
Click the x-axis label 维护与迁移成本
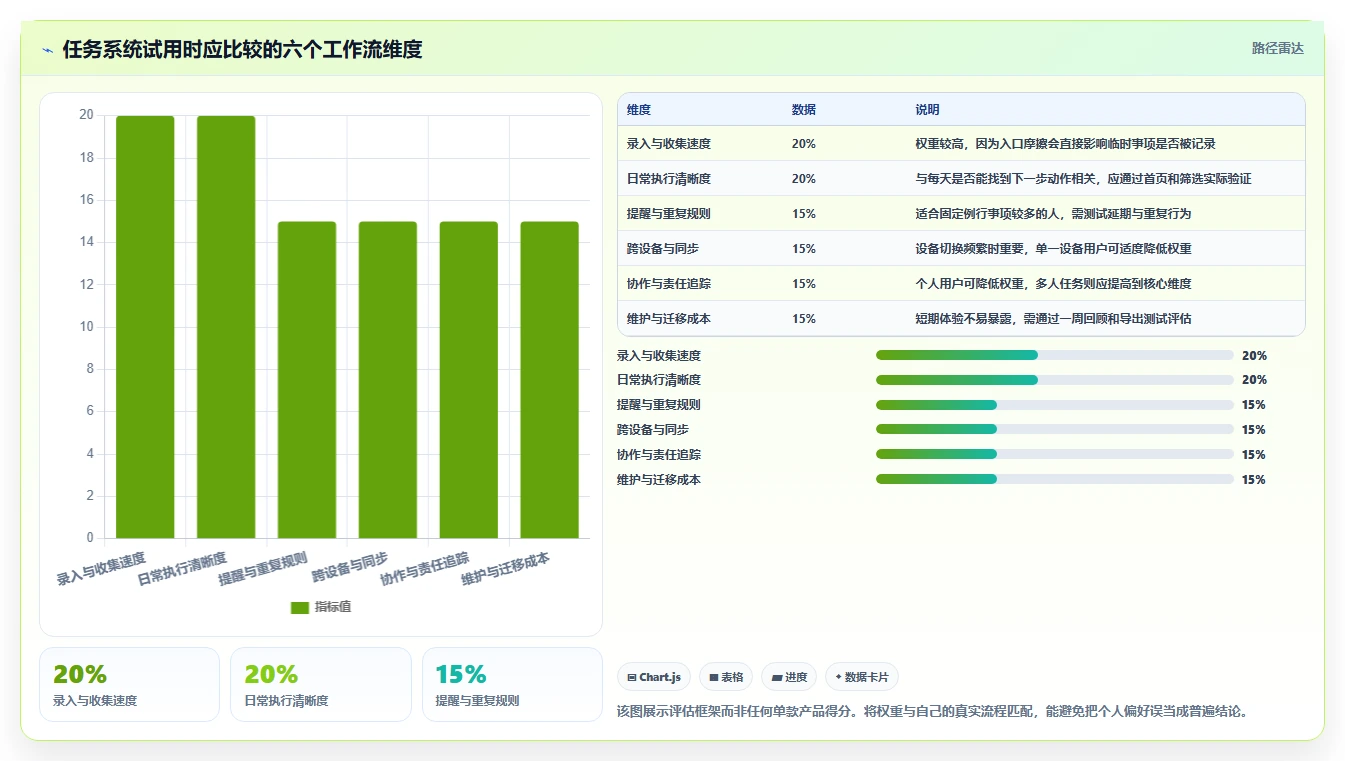pos(506,567)
